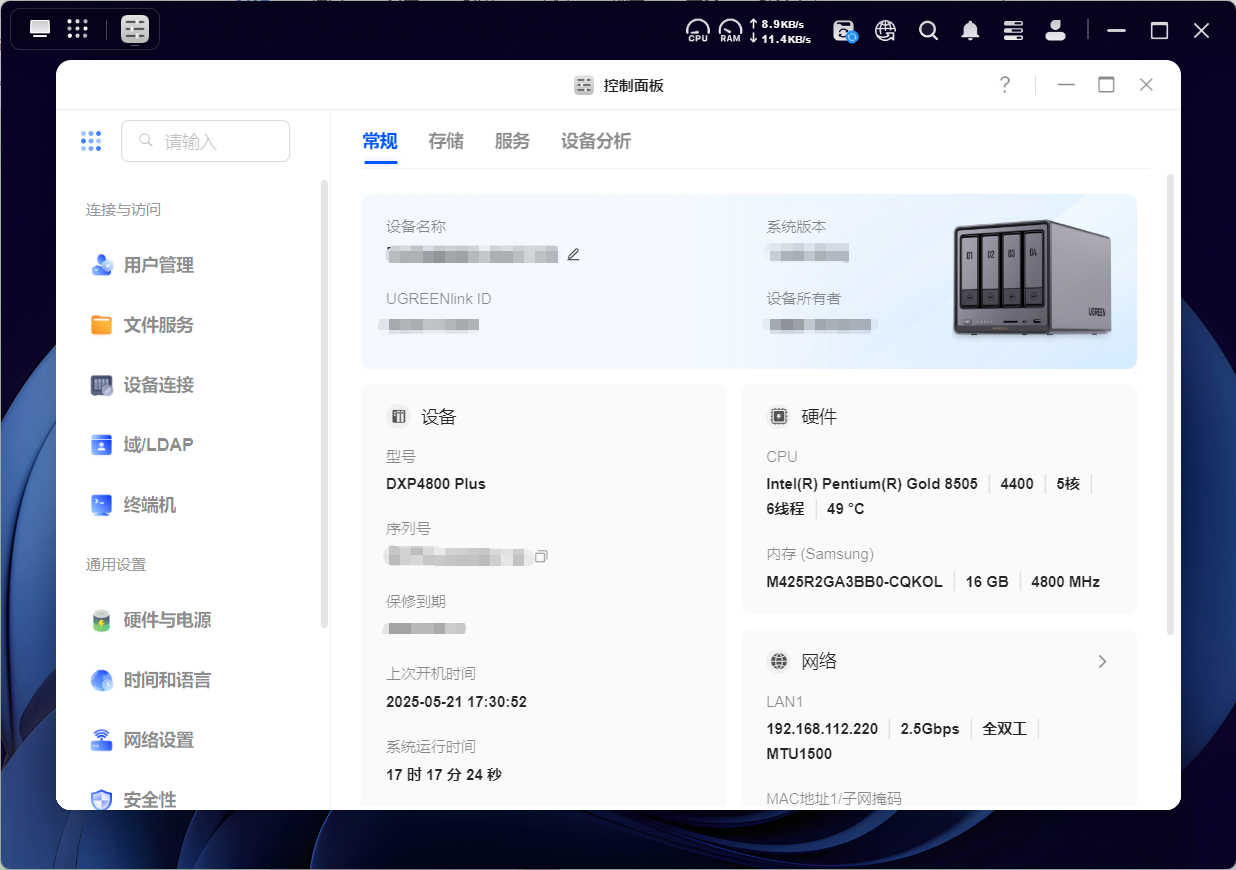Open the user profile icon in top bar

1055,30
